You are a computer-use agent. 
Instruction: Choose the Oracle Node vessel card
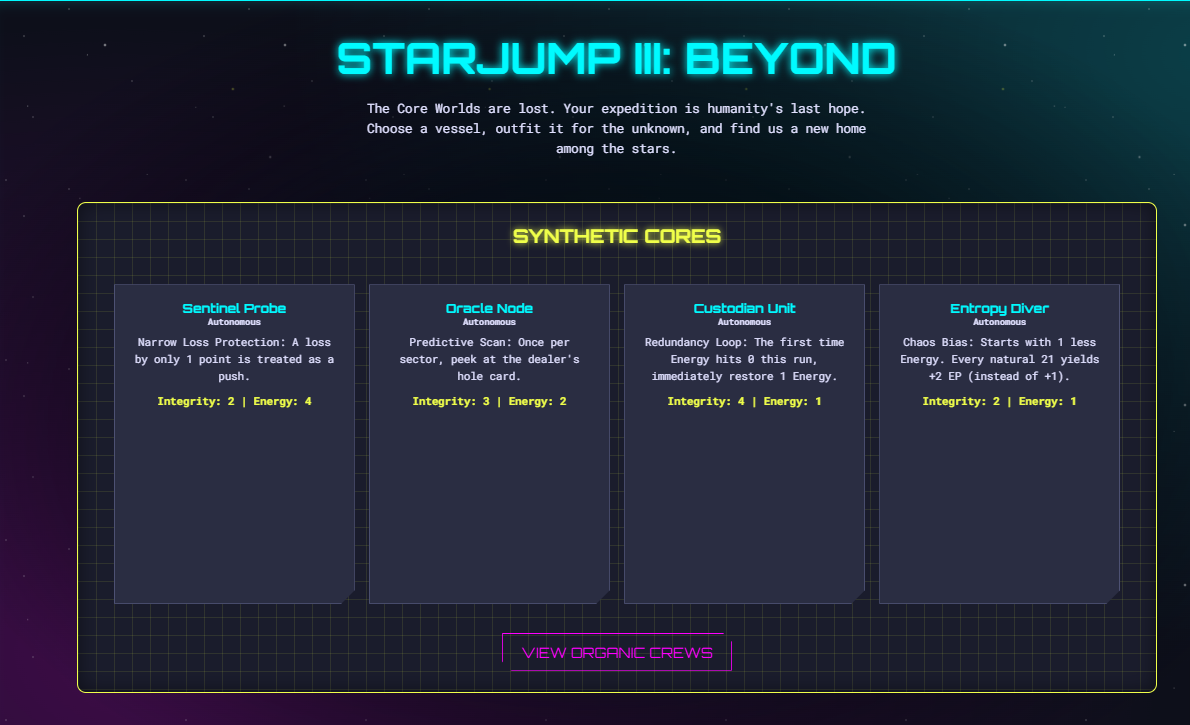pyautogui.click(x=490, y=444)
